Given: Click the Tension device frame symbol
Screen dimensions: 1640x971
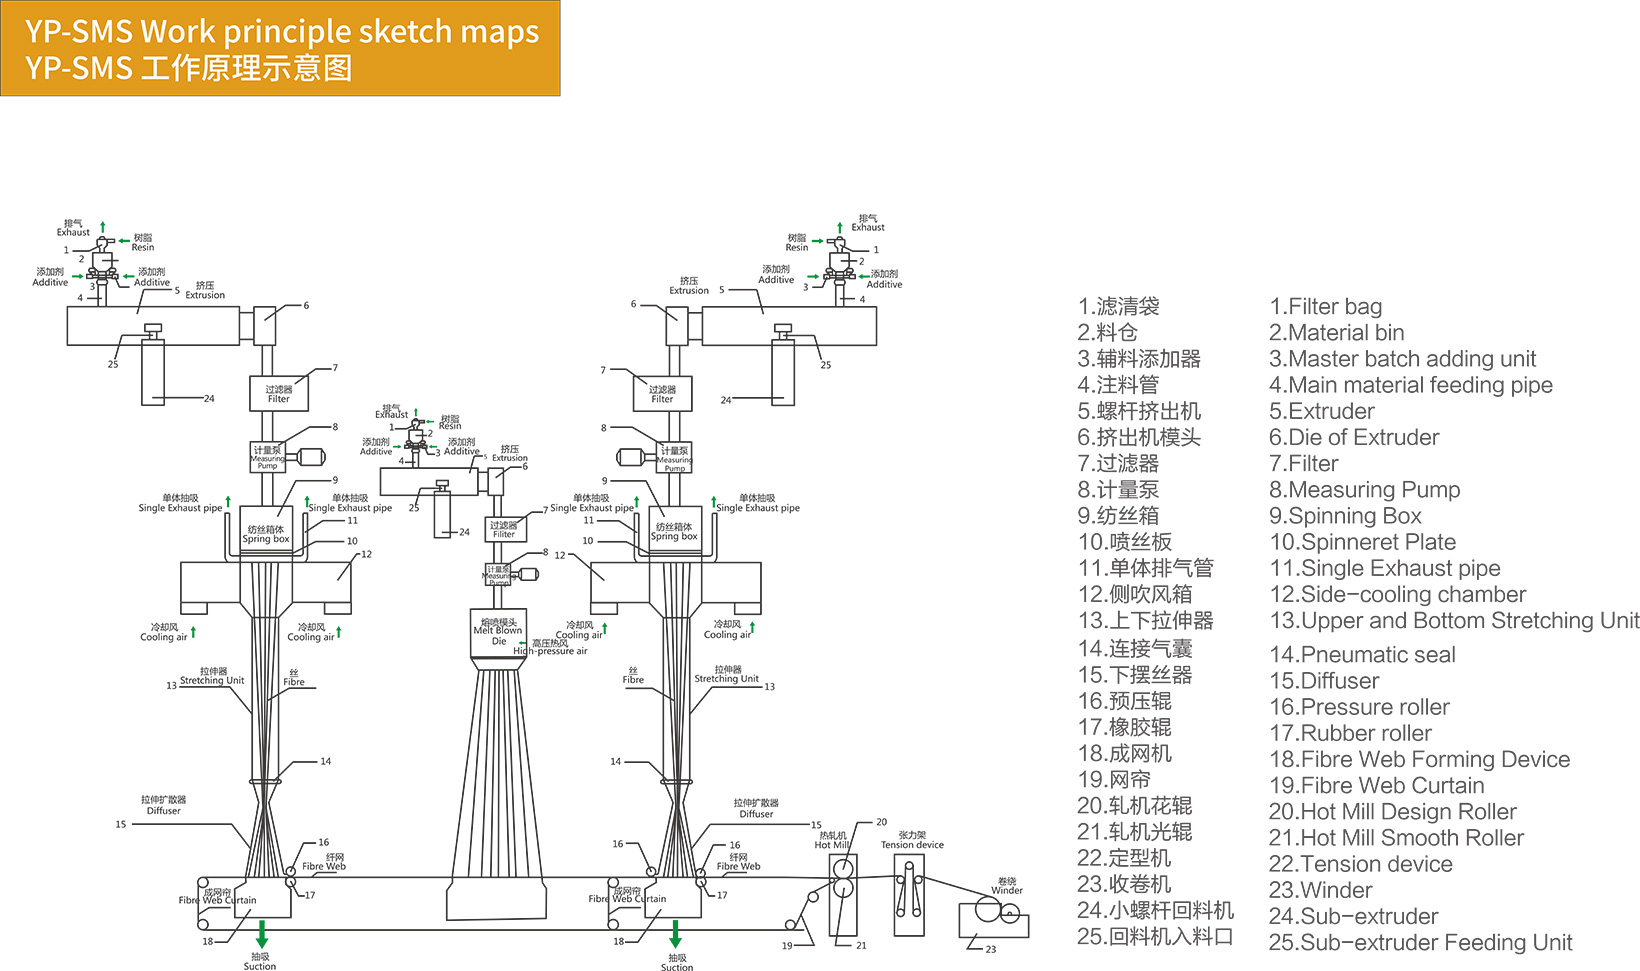Looking at the screenshot, I should point(909,893).
